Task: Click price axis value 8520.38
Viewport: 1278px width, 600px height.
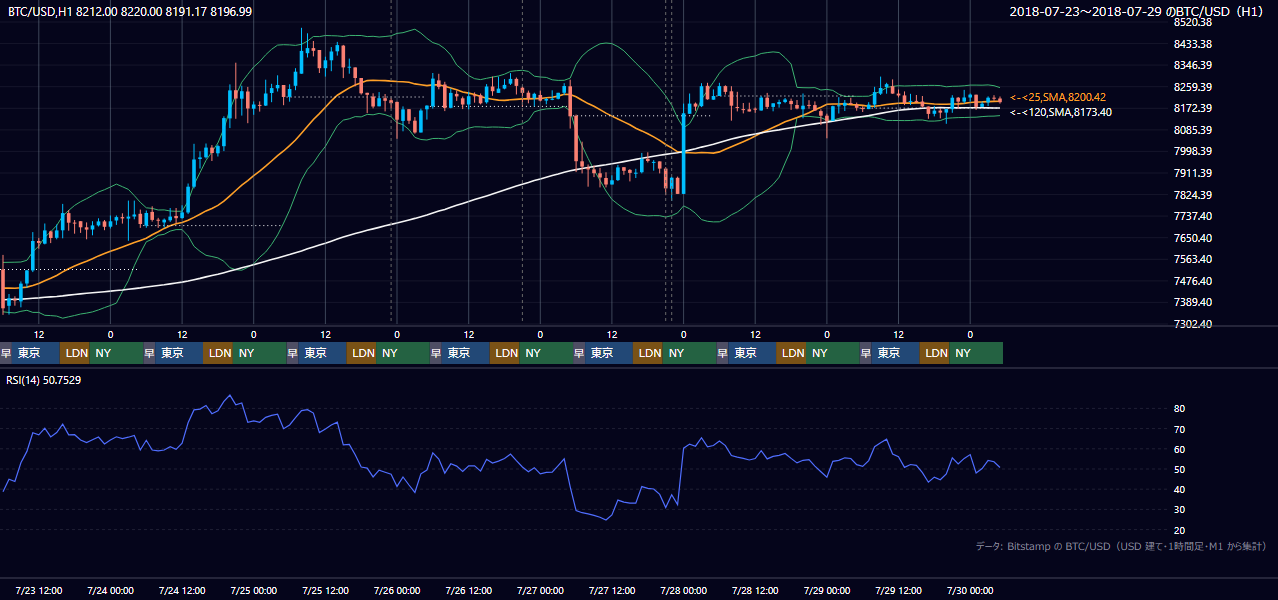Action: pos(1193,22)
